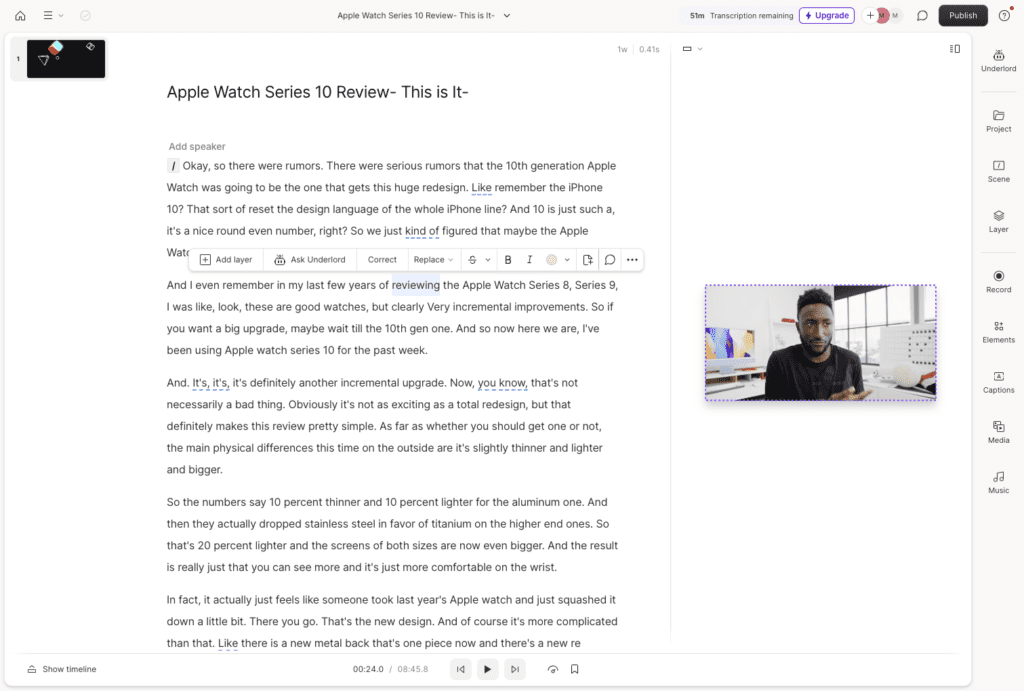Select scene 1 thumbnail

pos(66,59)
